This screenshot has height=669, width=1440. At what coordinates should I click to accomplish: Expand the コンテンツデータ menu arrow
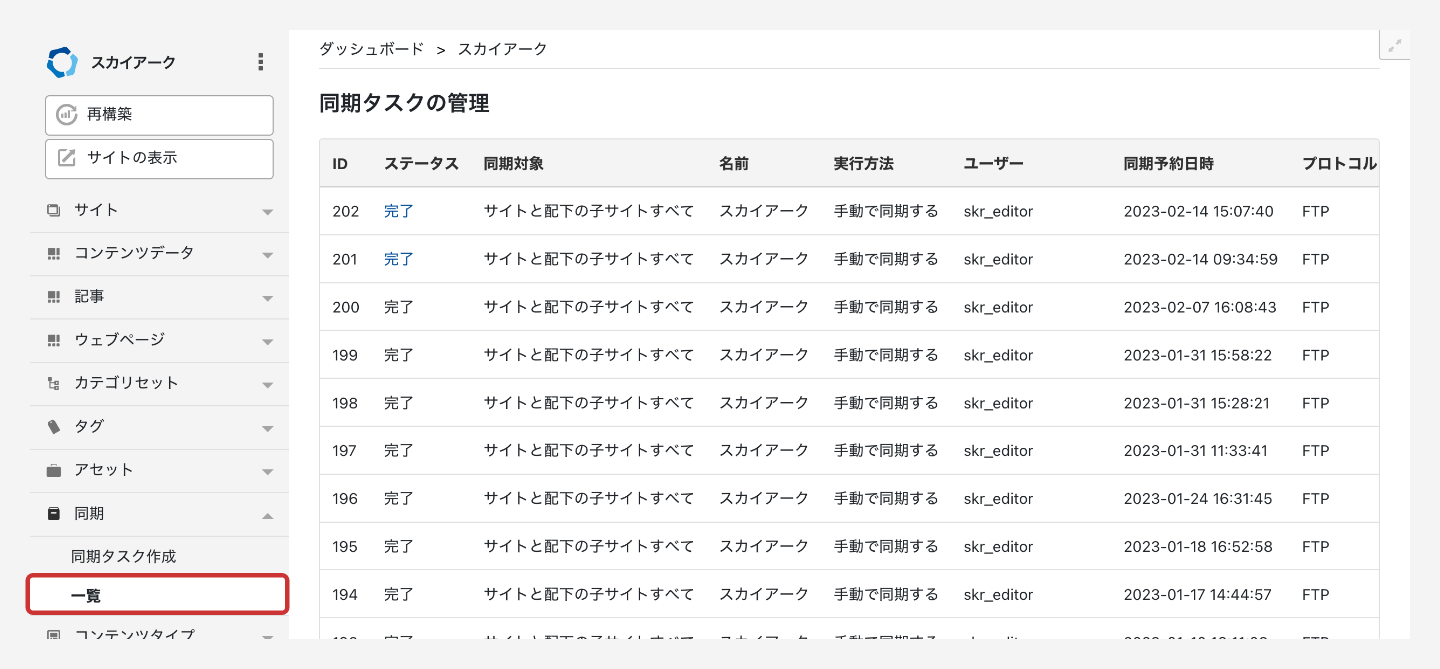click(267, 254)
